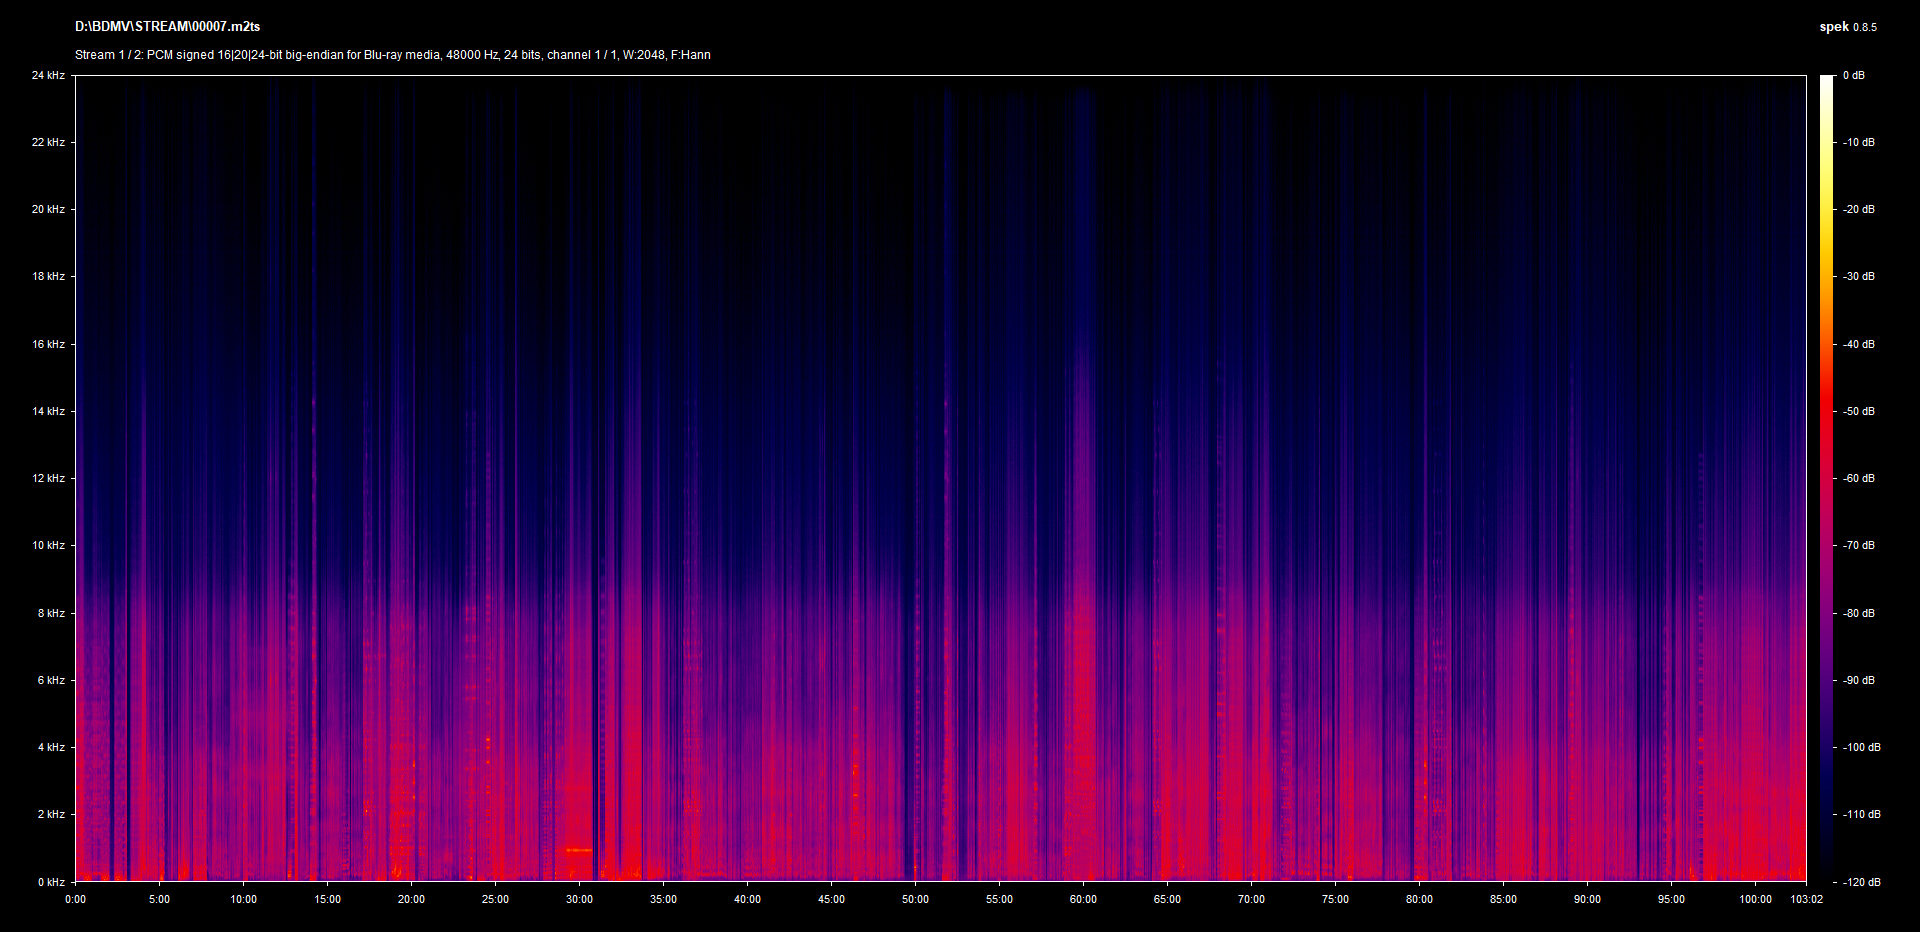
Task: Click the 0 kHz frequency axis label
Action: tap(51, 882)
